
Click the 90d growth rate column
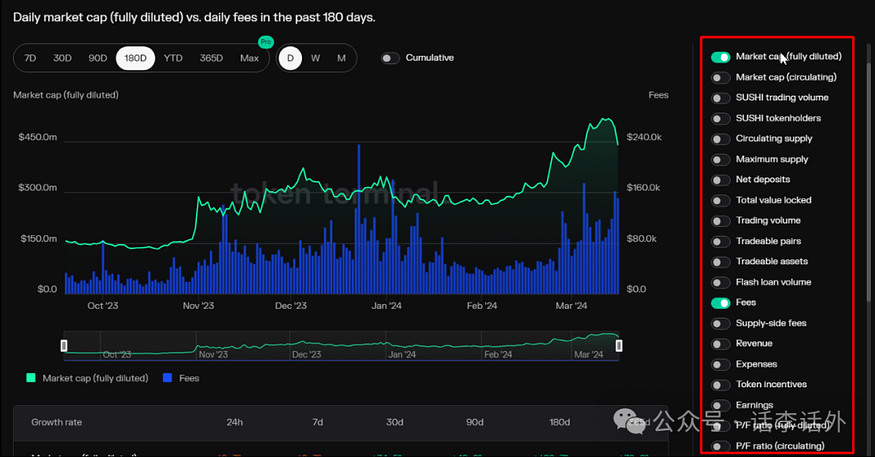[475, 422]
